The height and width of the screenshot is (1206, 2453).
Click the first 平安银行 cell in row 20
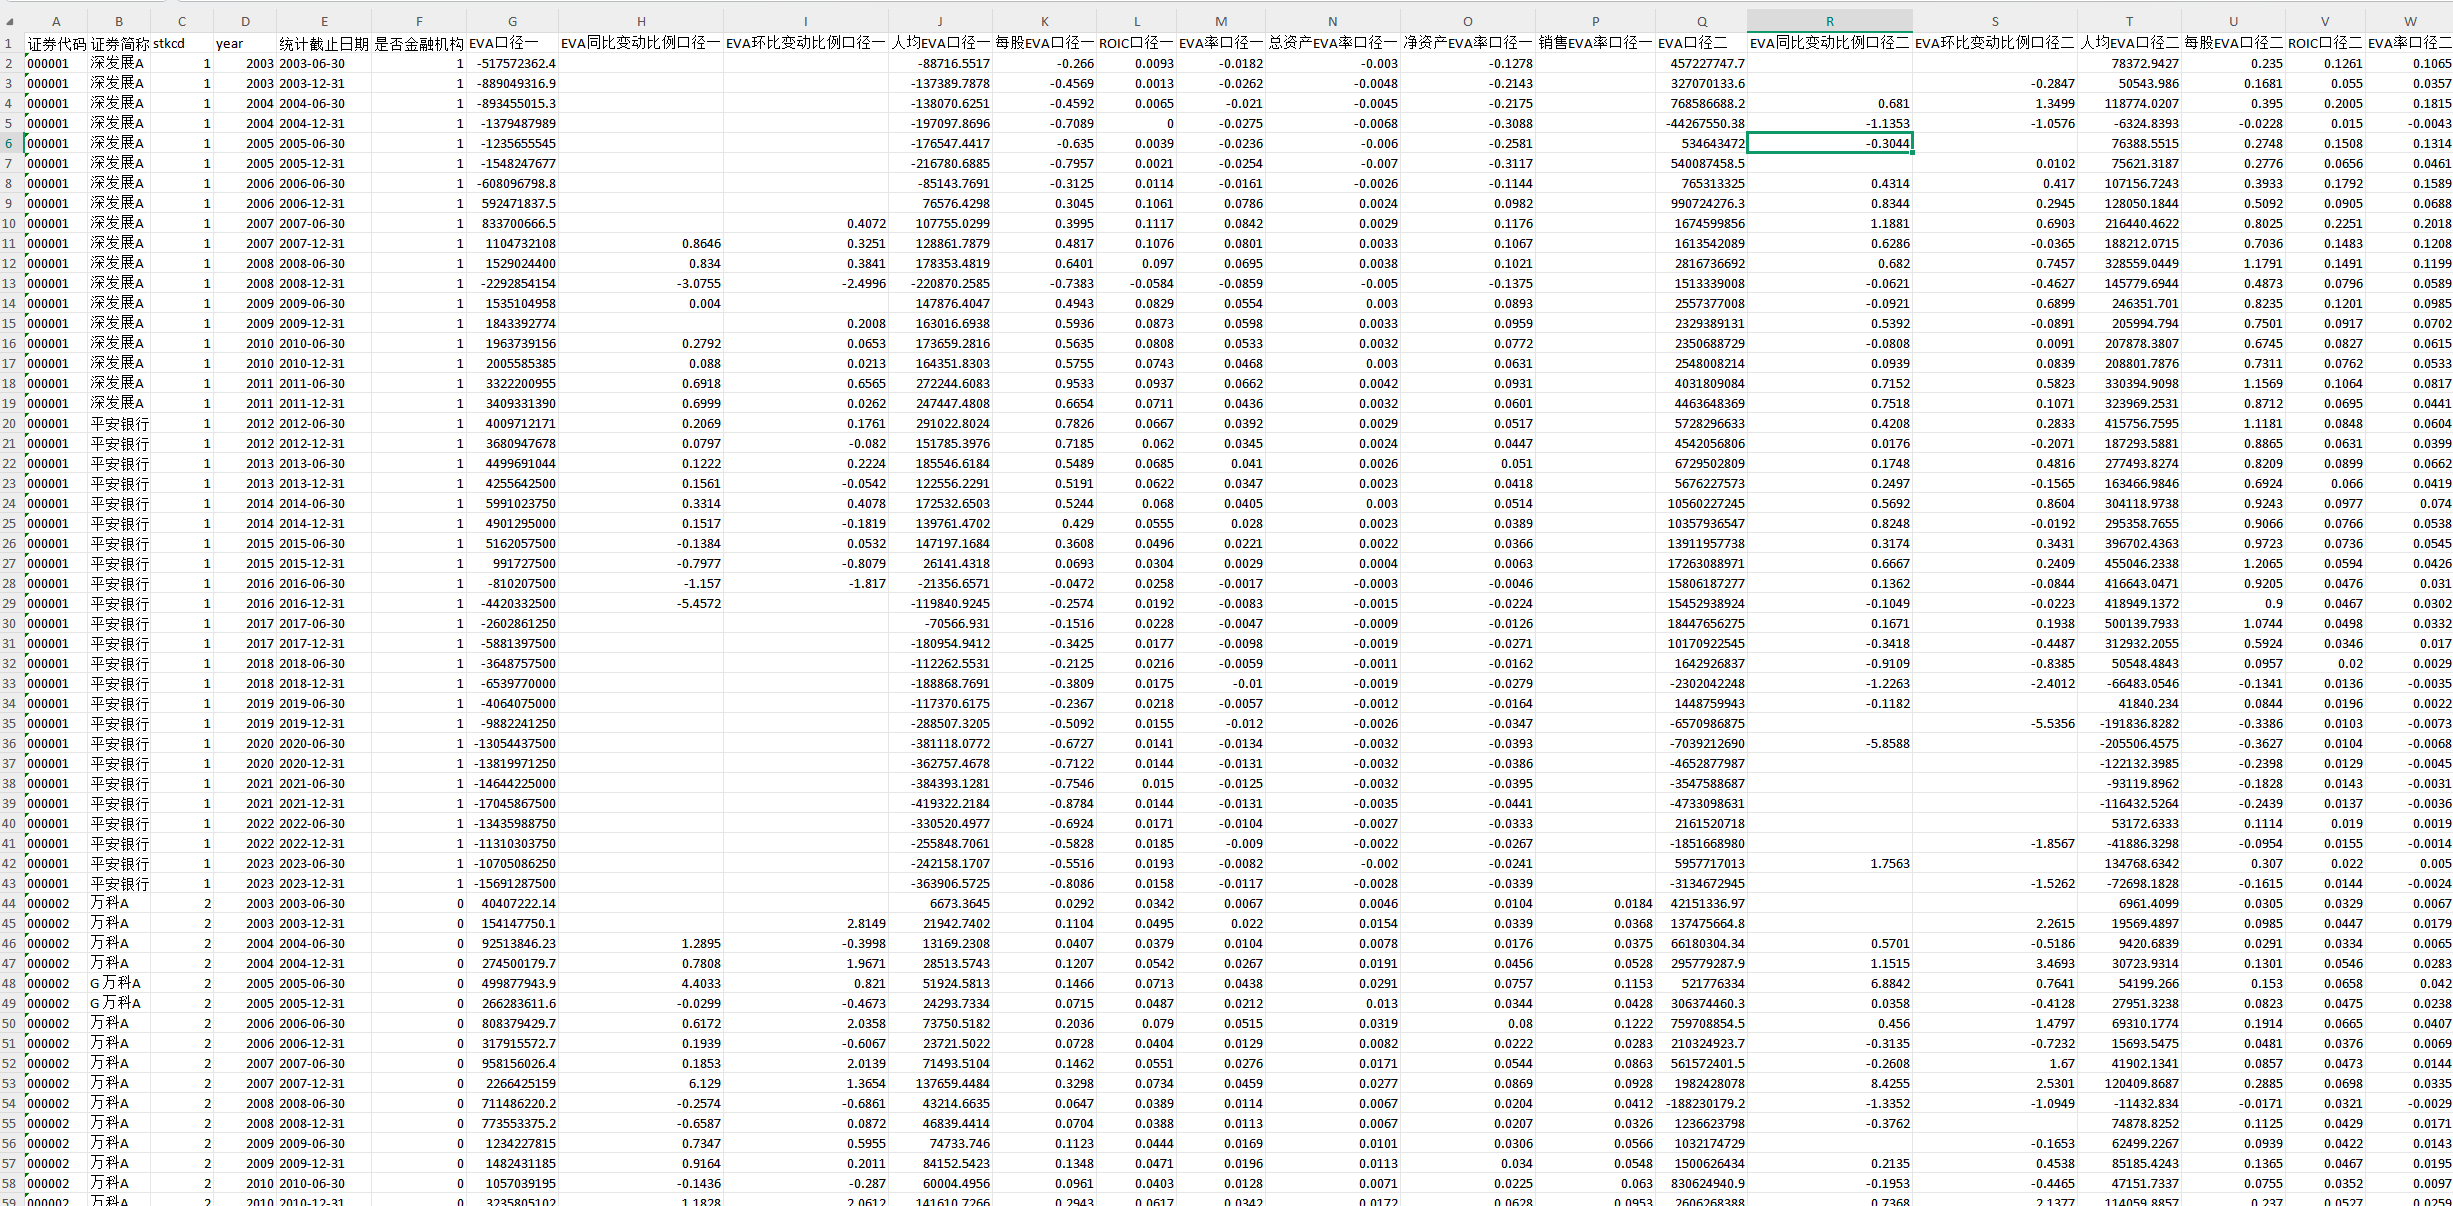coord(119,423)
